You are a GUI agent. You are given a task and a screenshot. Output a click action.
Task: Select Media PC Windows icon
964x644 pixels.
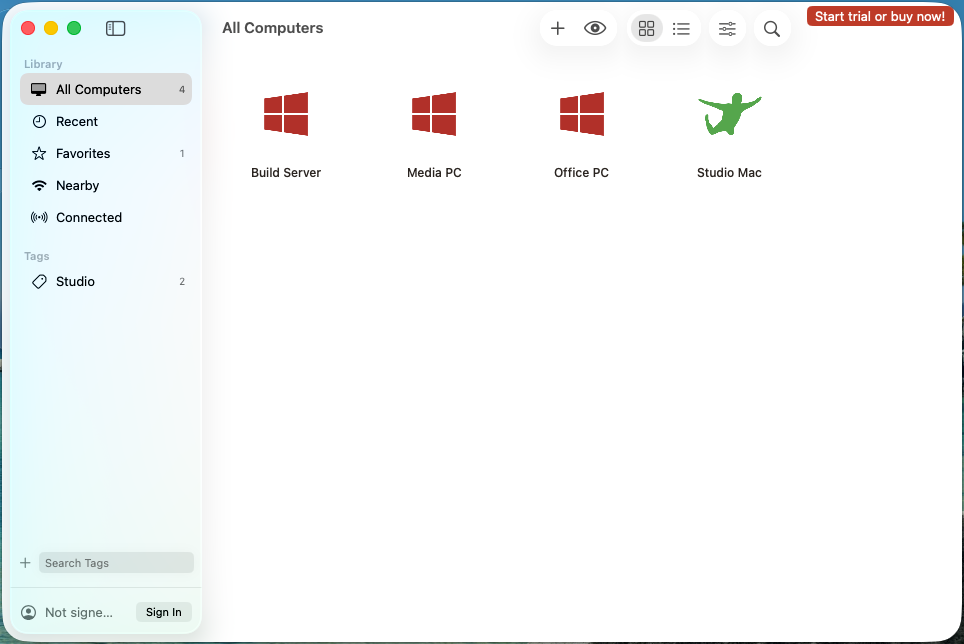[434, 114]
